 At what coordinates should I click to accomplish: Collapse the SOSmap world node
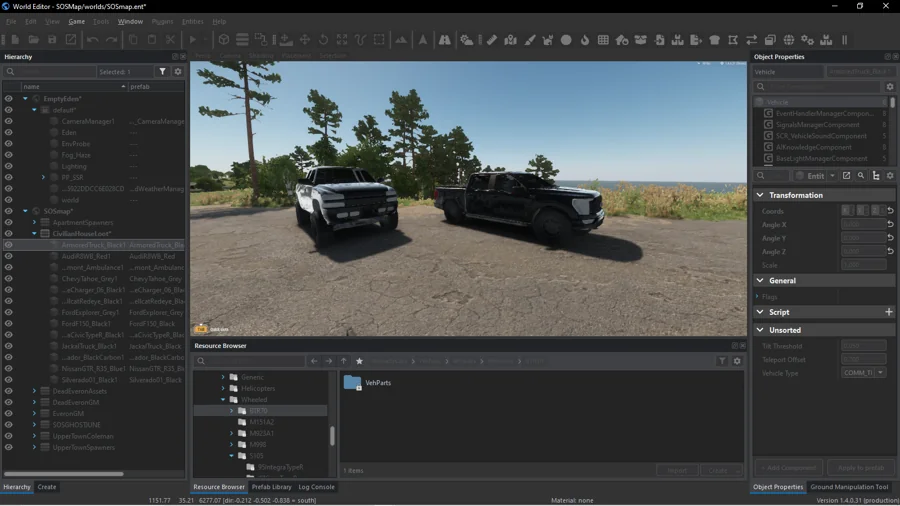(x=25, y=211)
